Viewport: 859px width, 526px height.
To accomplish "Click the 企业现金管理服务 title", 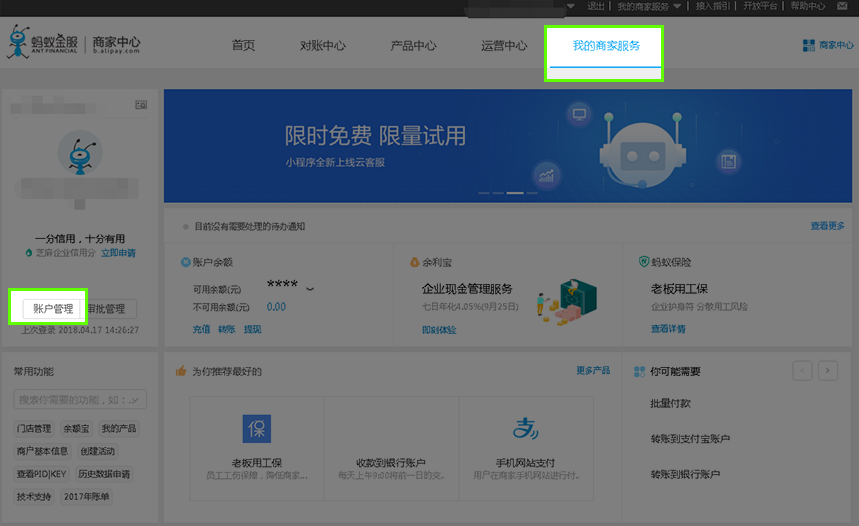I will (467, 289).
